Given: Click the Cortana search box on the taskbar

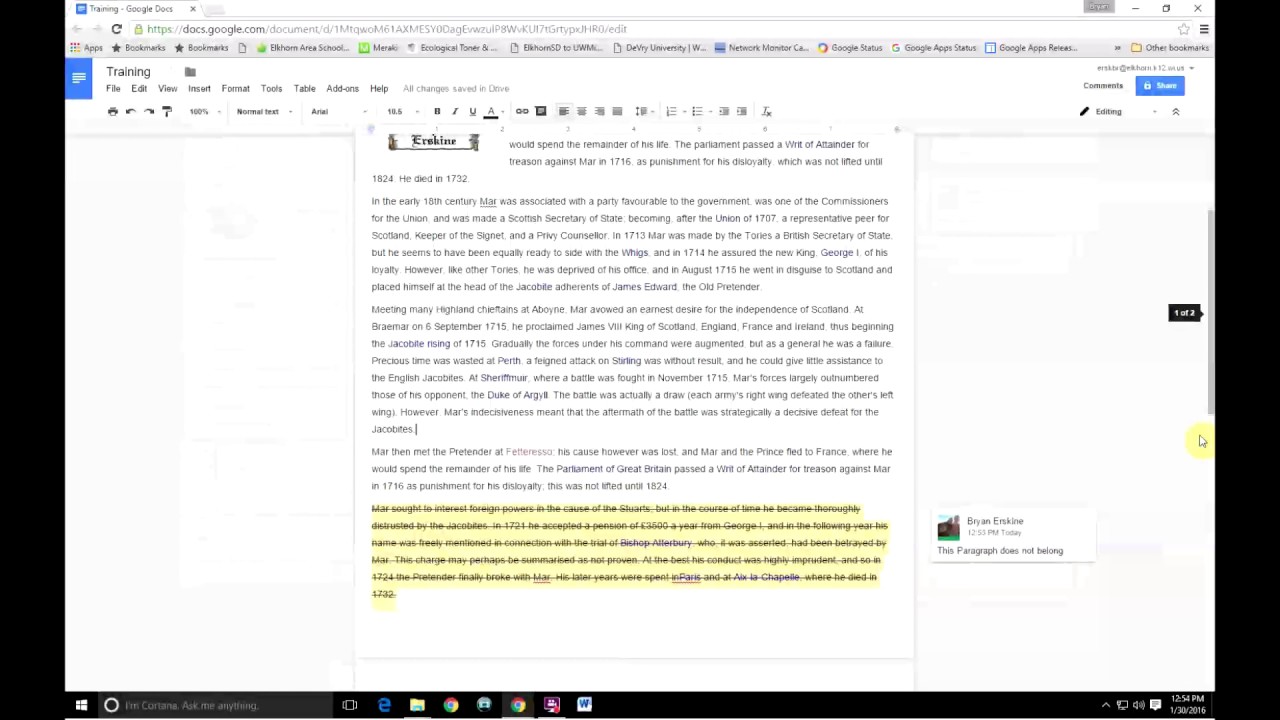Looking at the screenshot, I should [x=215, y=705].
